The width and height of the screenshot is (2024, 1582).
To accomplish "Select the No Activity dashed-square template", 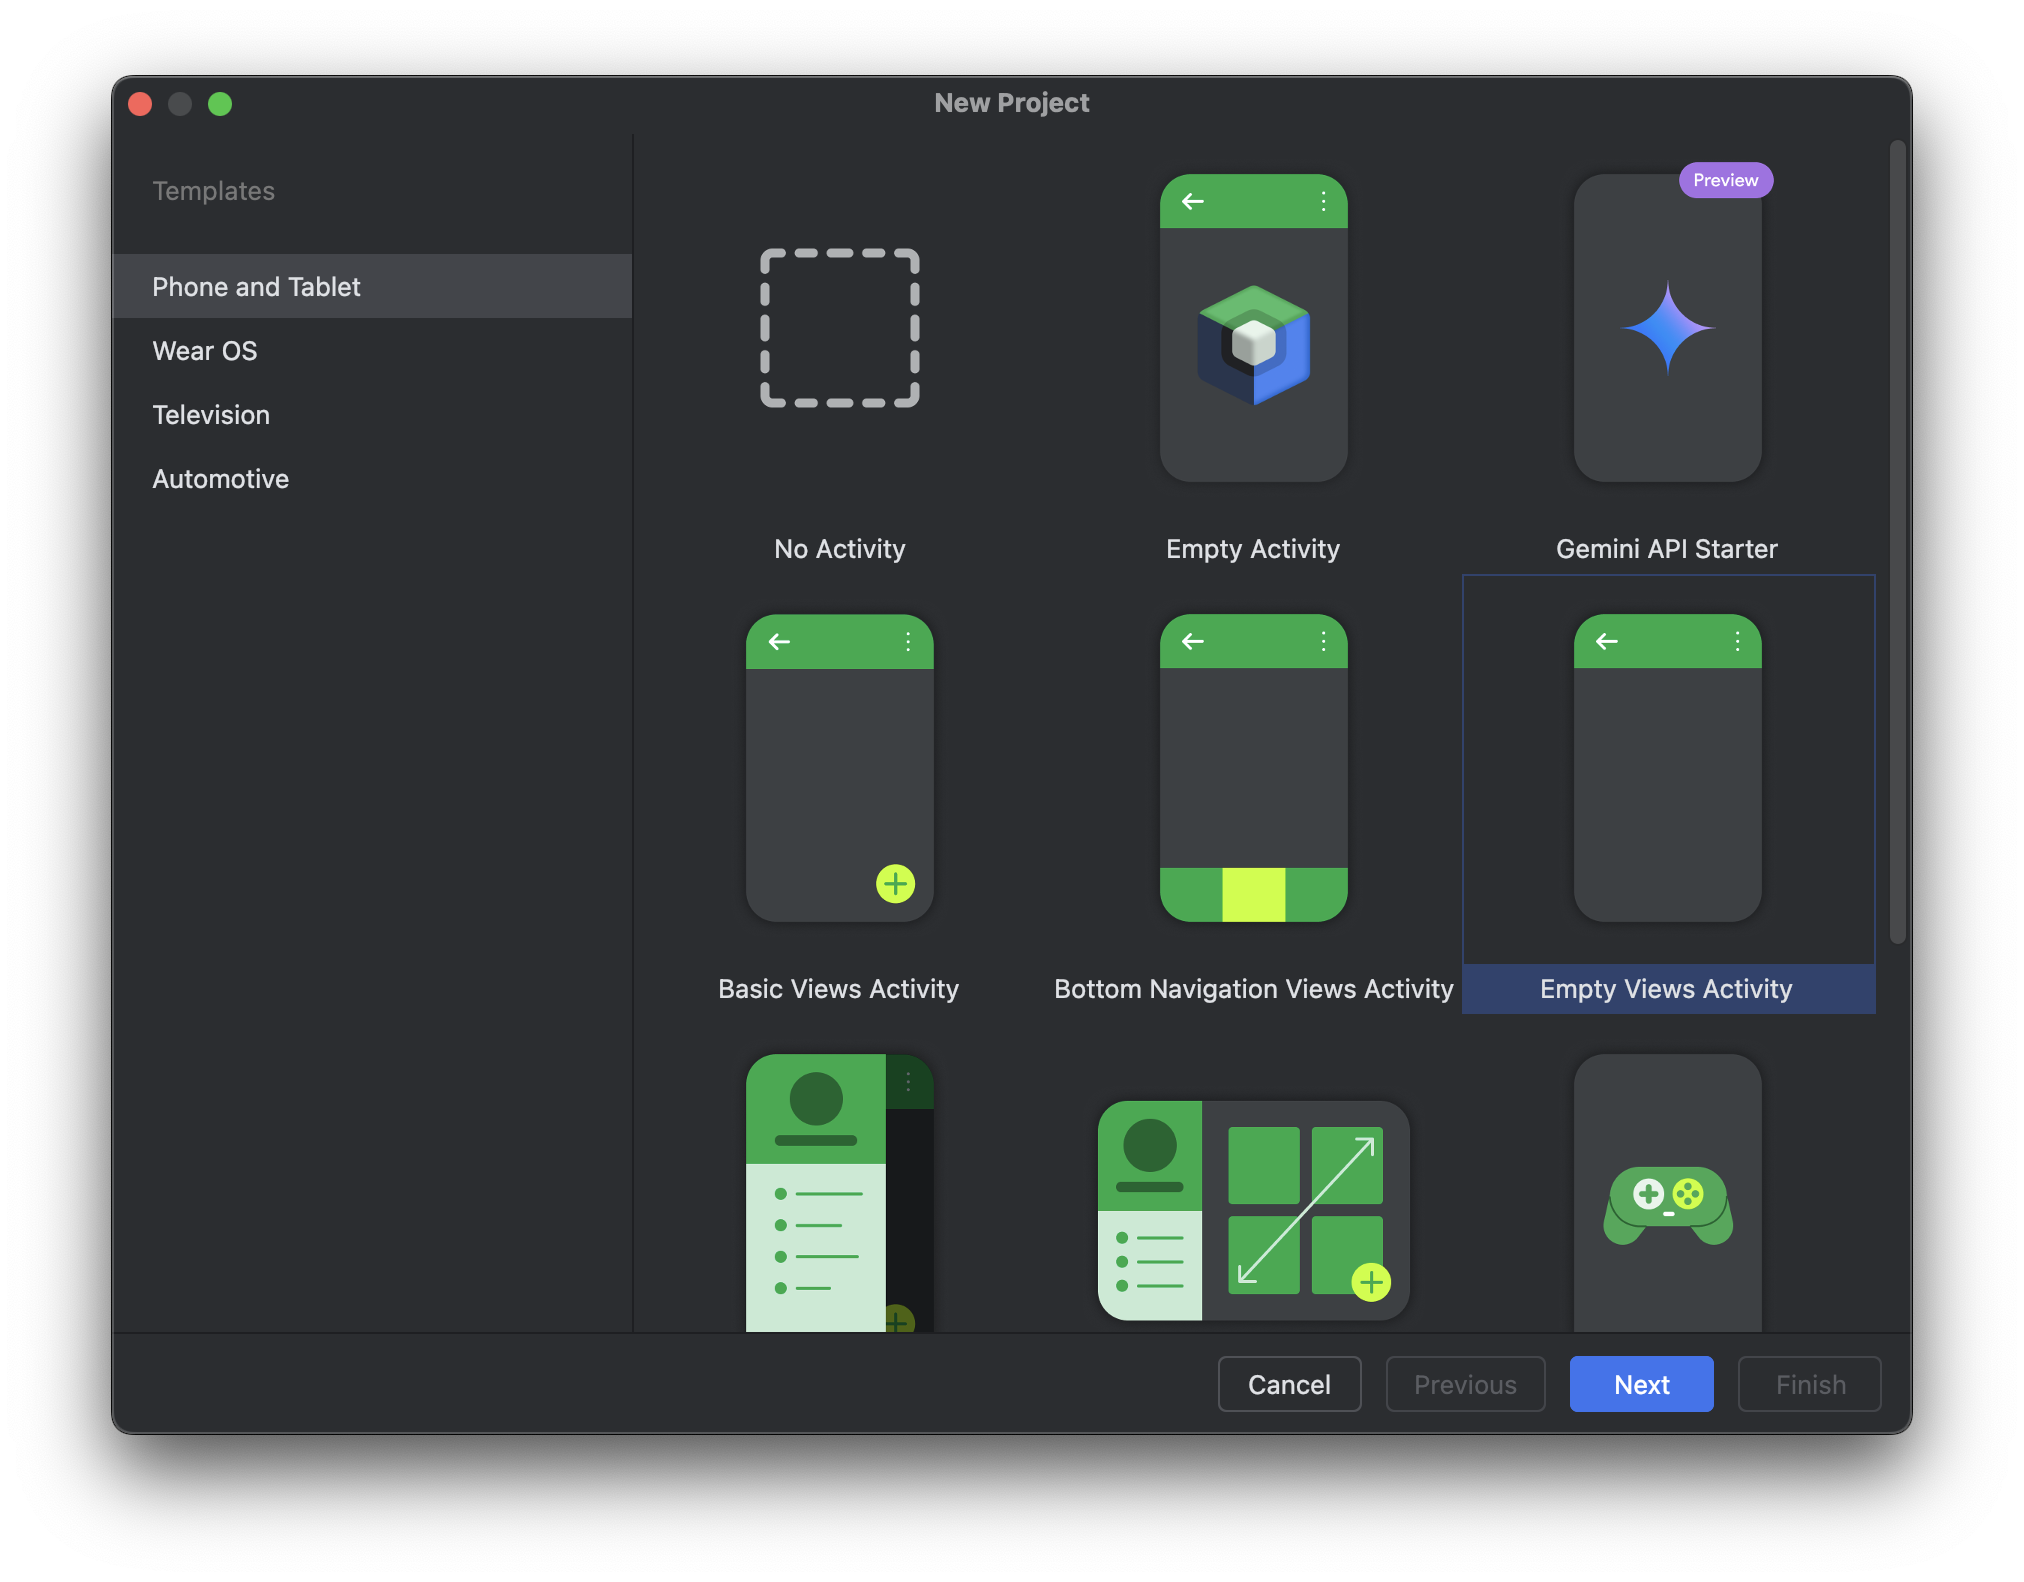I will tap(840, 328).
